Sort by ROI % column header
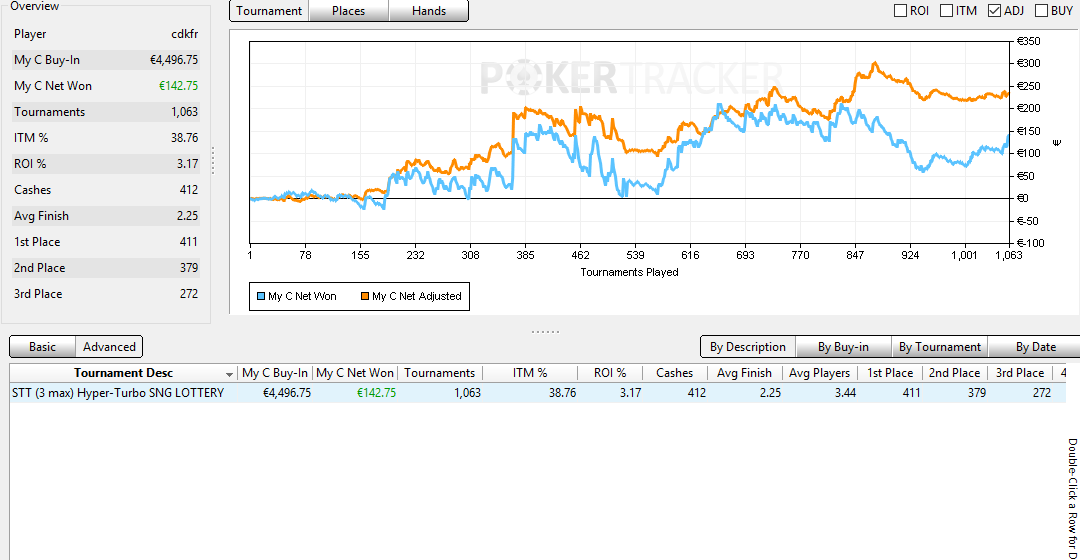1080x560 pixels. coord(610,373)
